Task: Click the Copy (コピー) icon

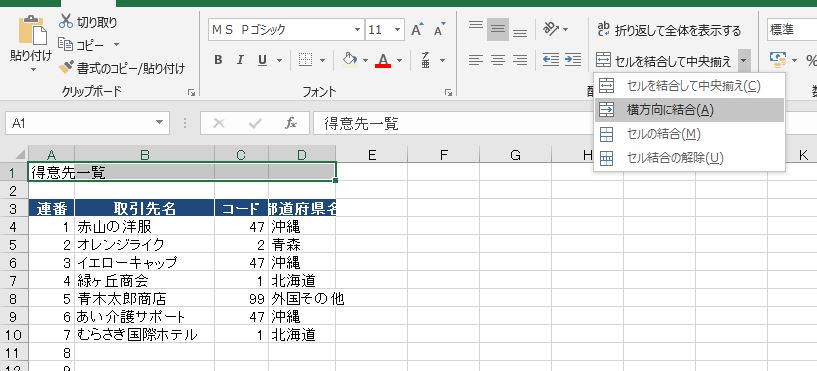Action: (65, 44)
